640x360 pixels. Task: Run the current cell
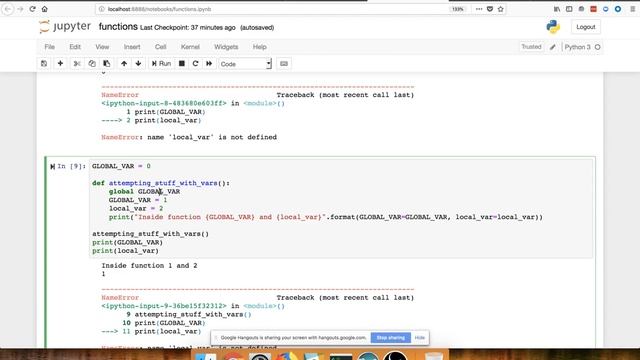coord(161,64)
